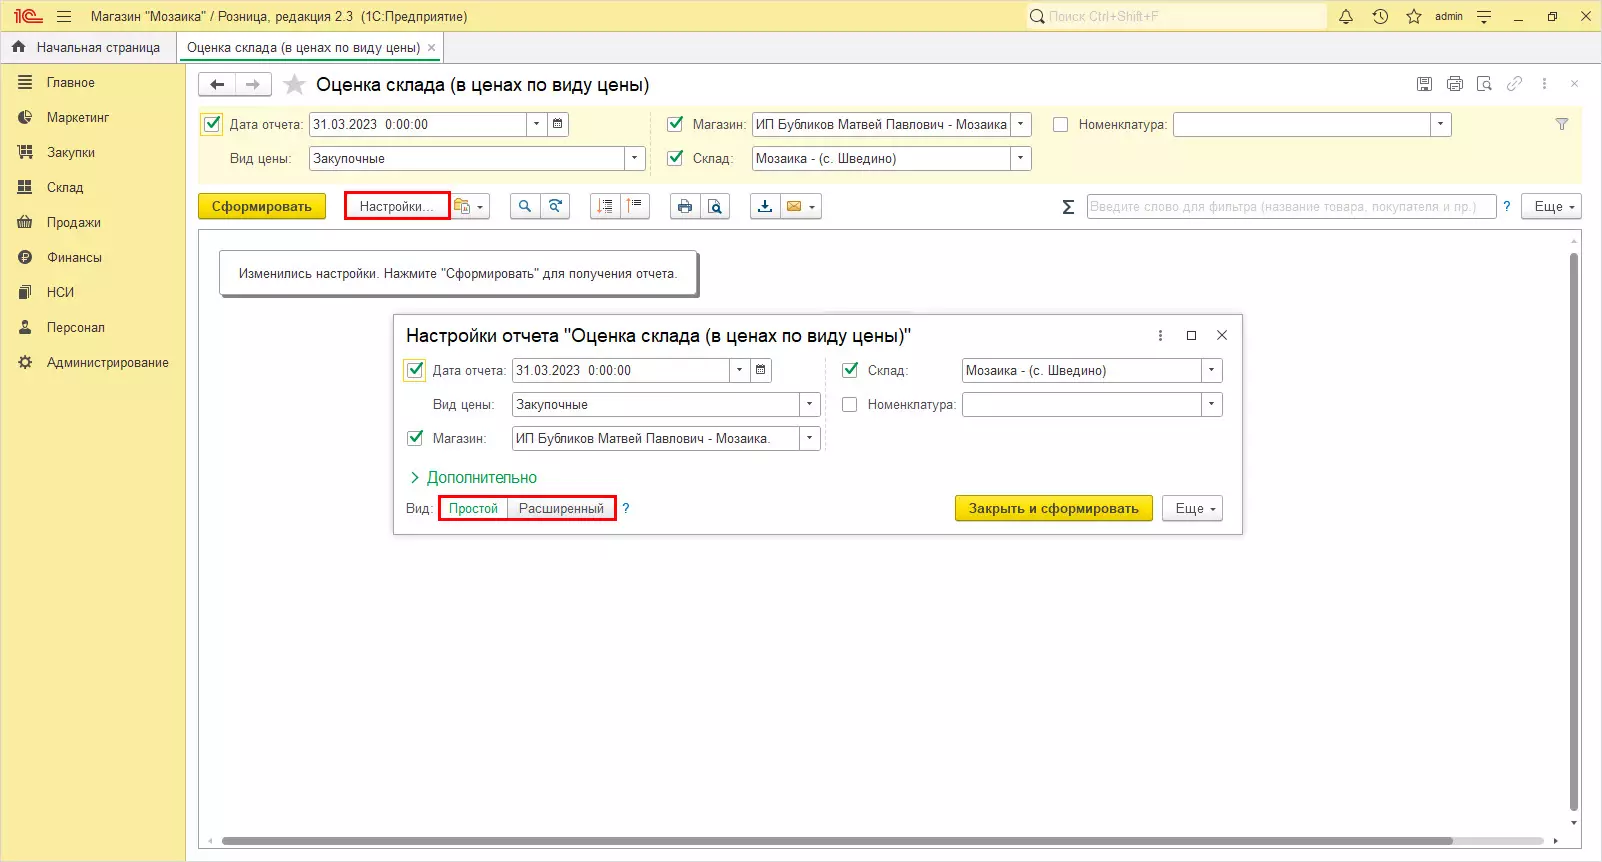Click the print report icon in toolbar

point(684,207)
